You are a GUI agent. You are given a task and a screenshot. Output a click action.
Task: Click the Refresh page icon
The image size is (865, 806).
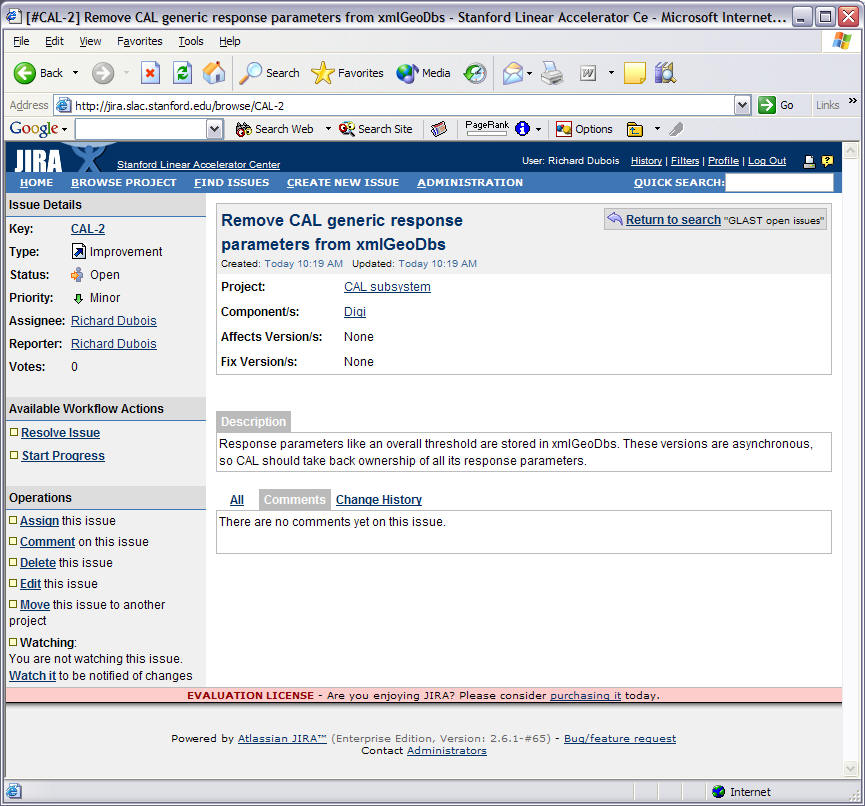pos(182,73)
